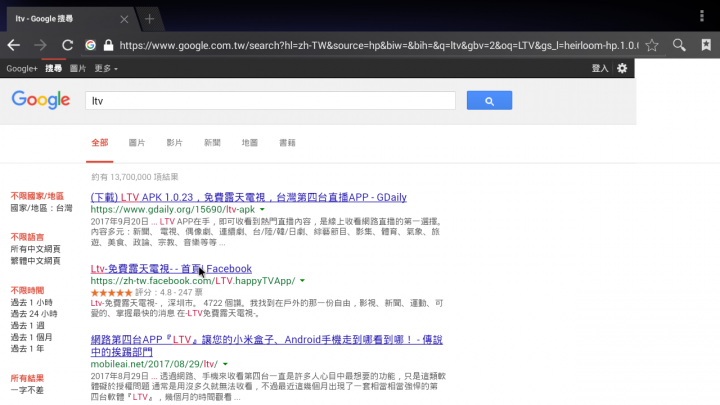
Task: Click the search box containing ltv
Action: click(270, 101)
